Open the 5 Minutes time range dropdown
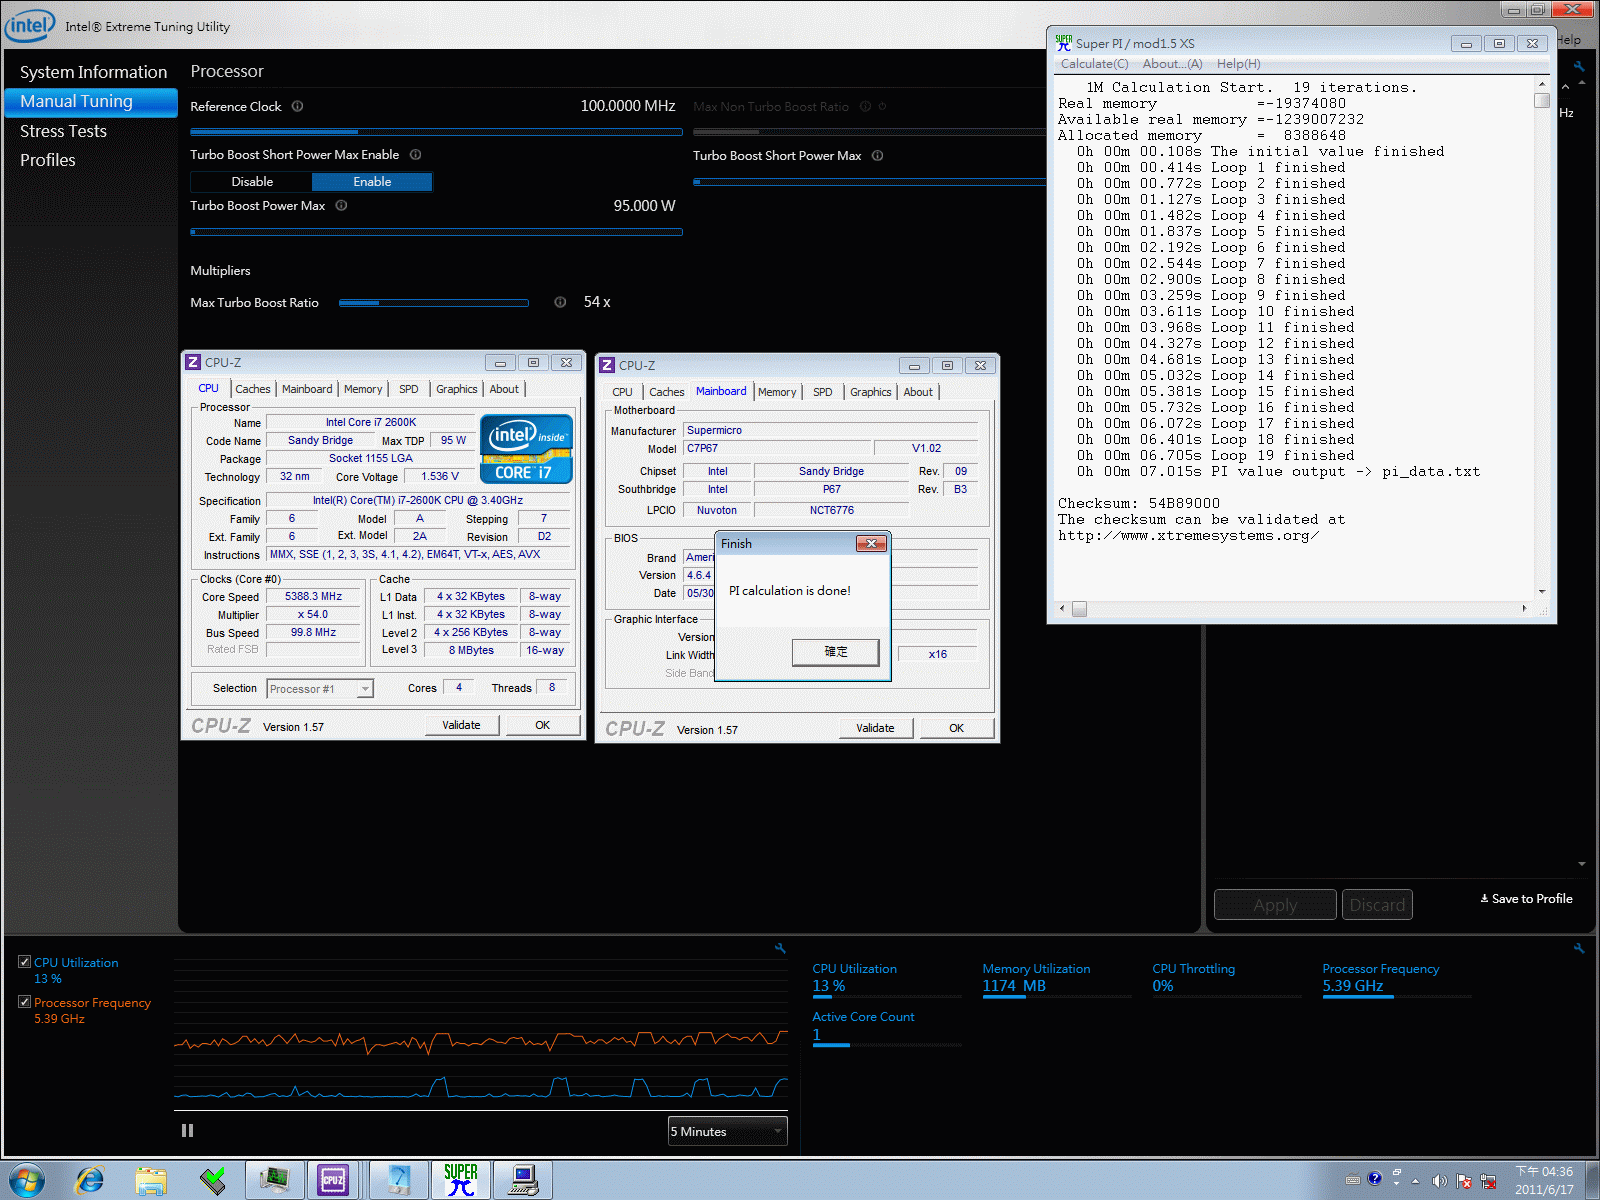Viewport: 1600px width, 1200px height. [x=727, y=1132]
